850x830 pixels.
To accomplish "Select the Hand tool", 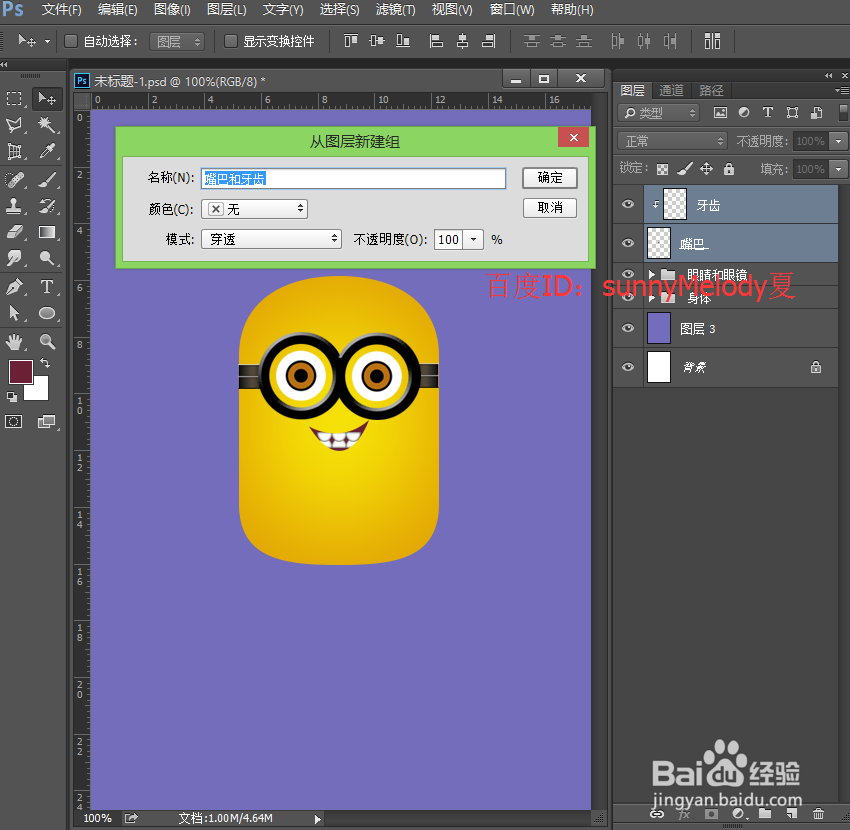I will pos(14,341).
